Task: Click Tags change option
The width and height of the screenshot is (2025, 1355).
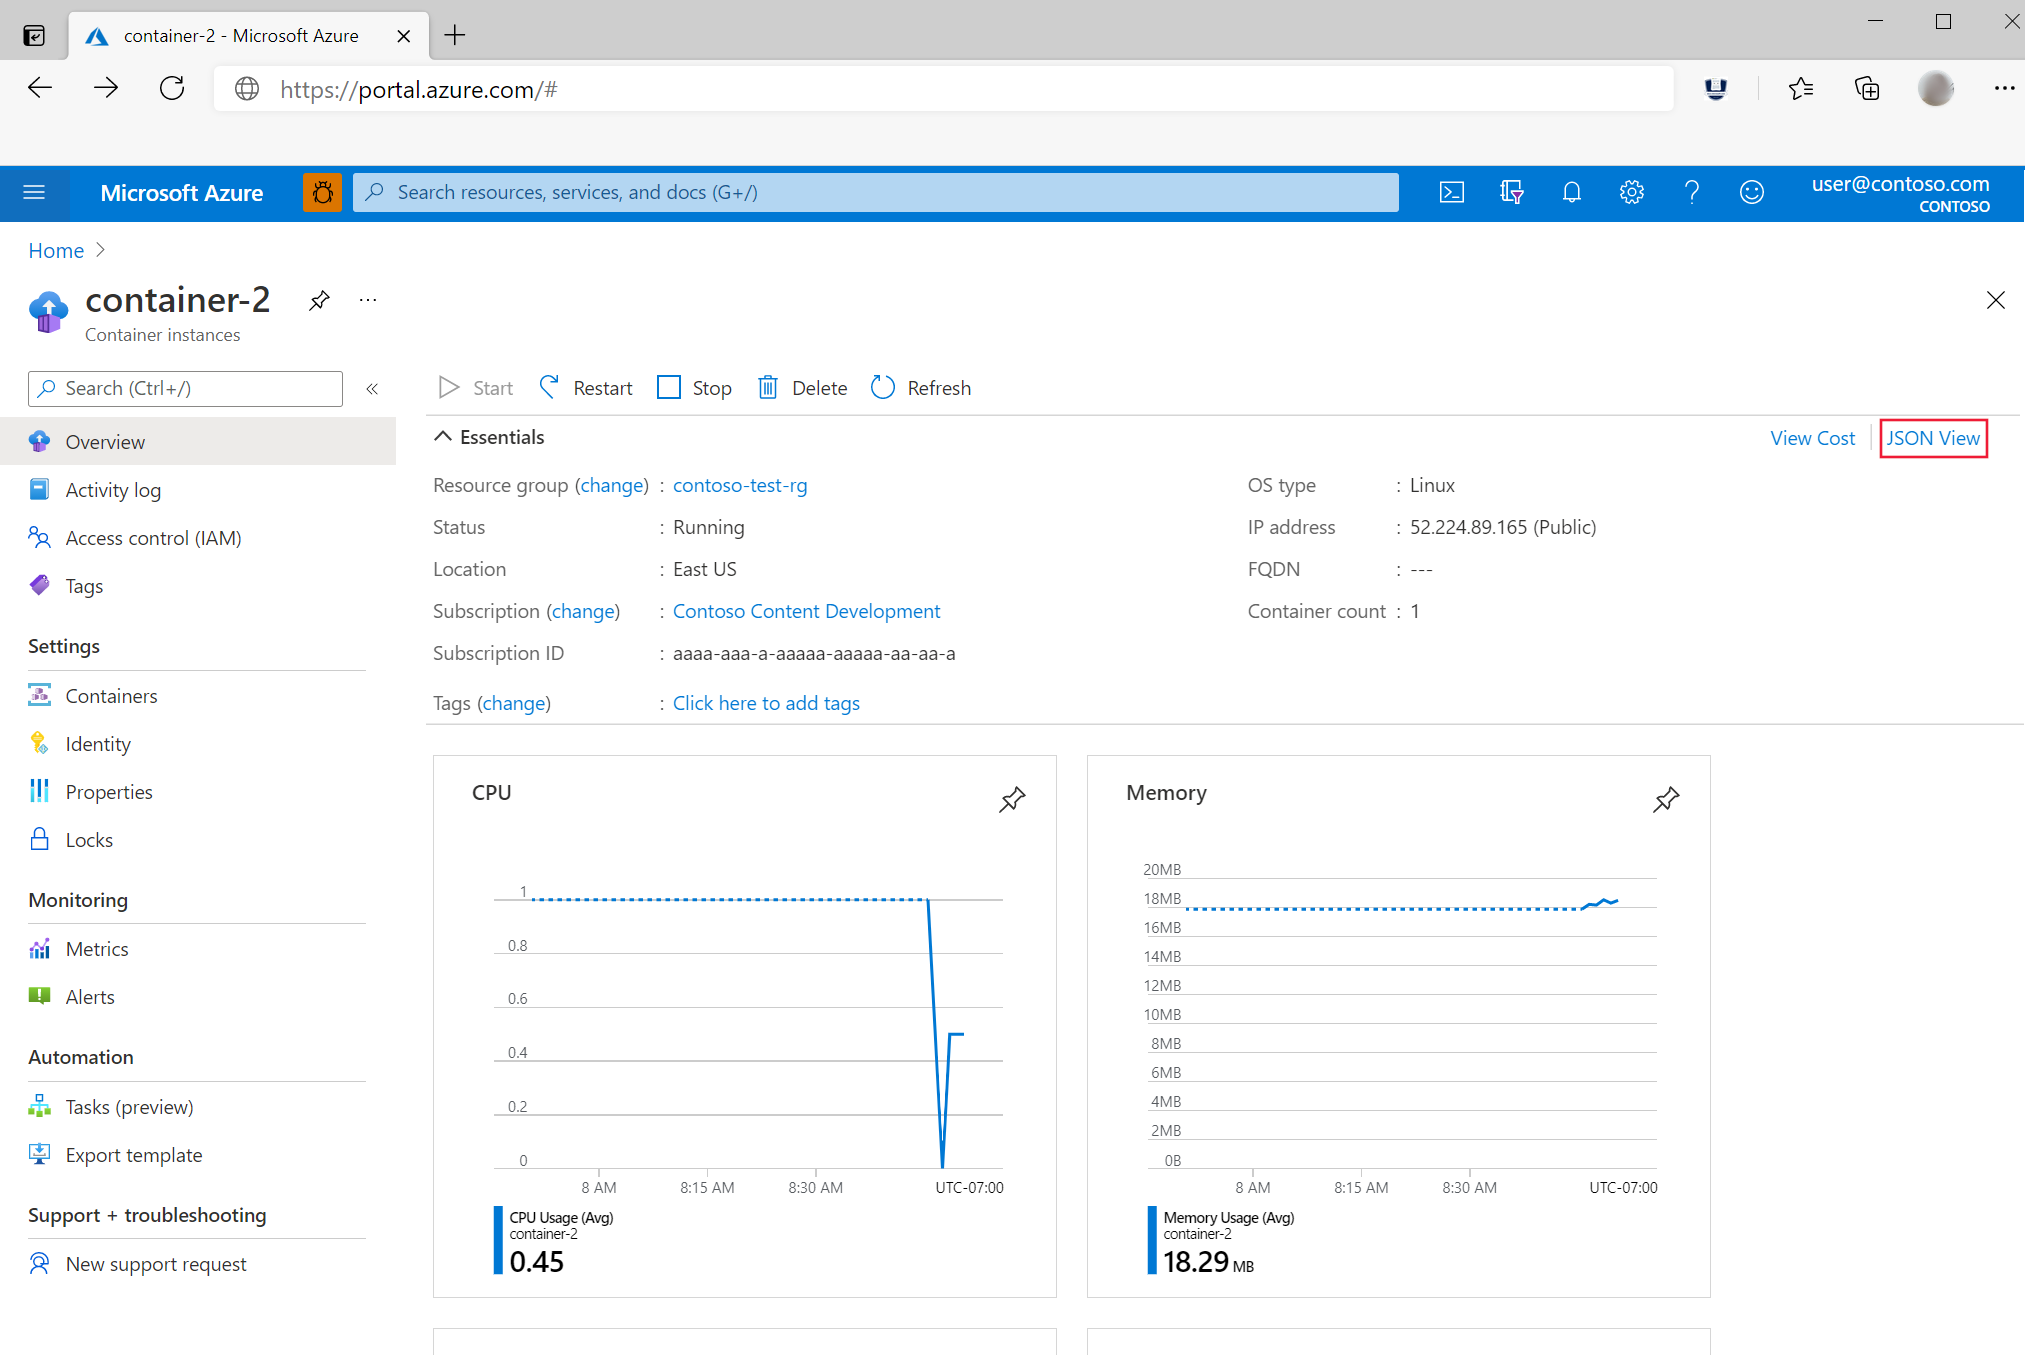Action: point(513,702)
